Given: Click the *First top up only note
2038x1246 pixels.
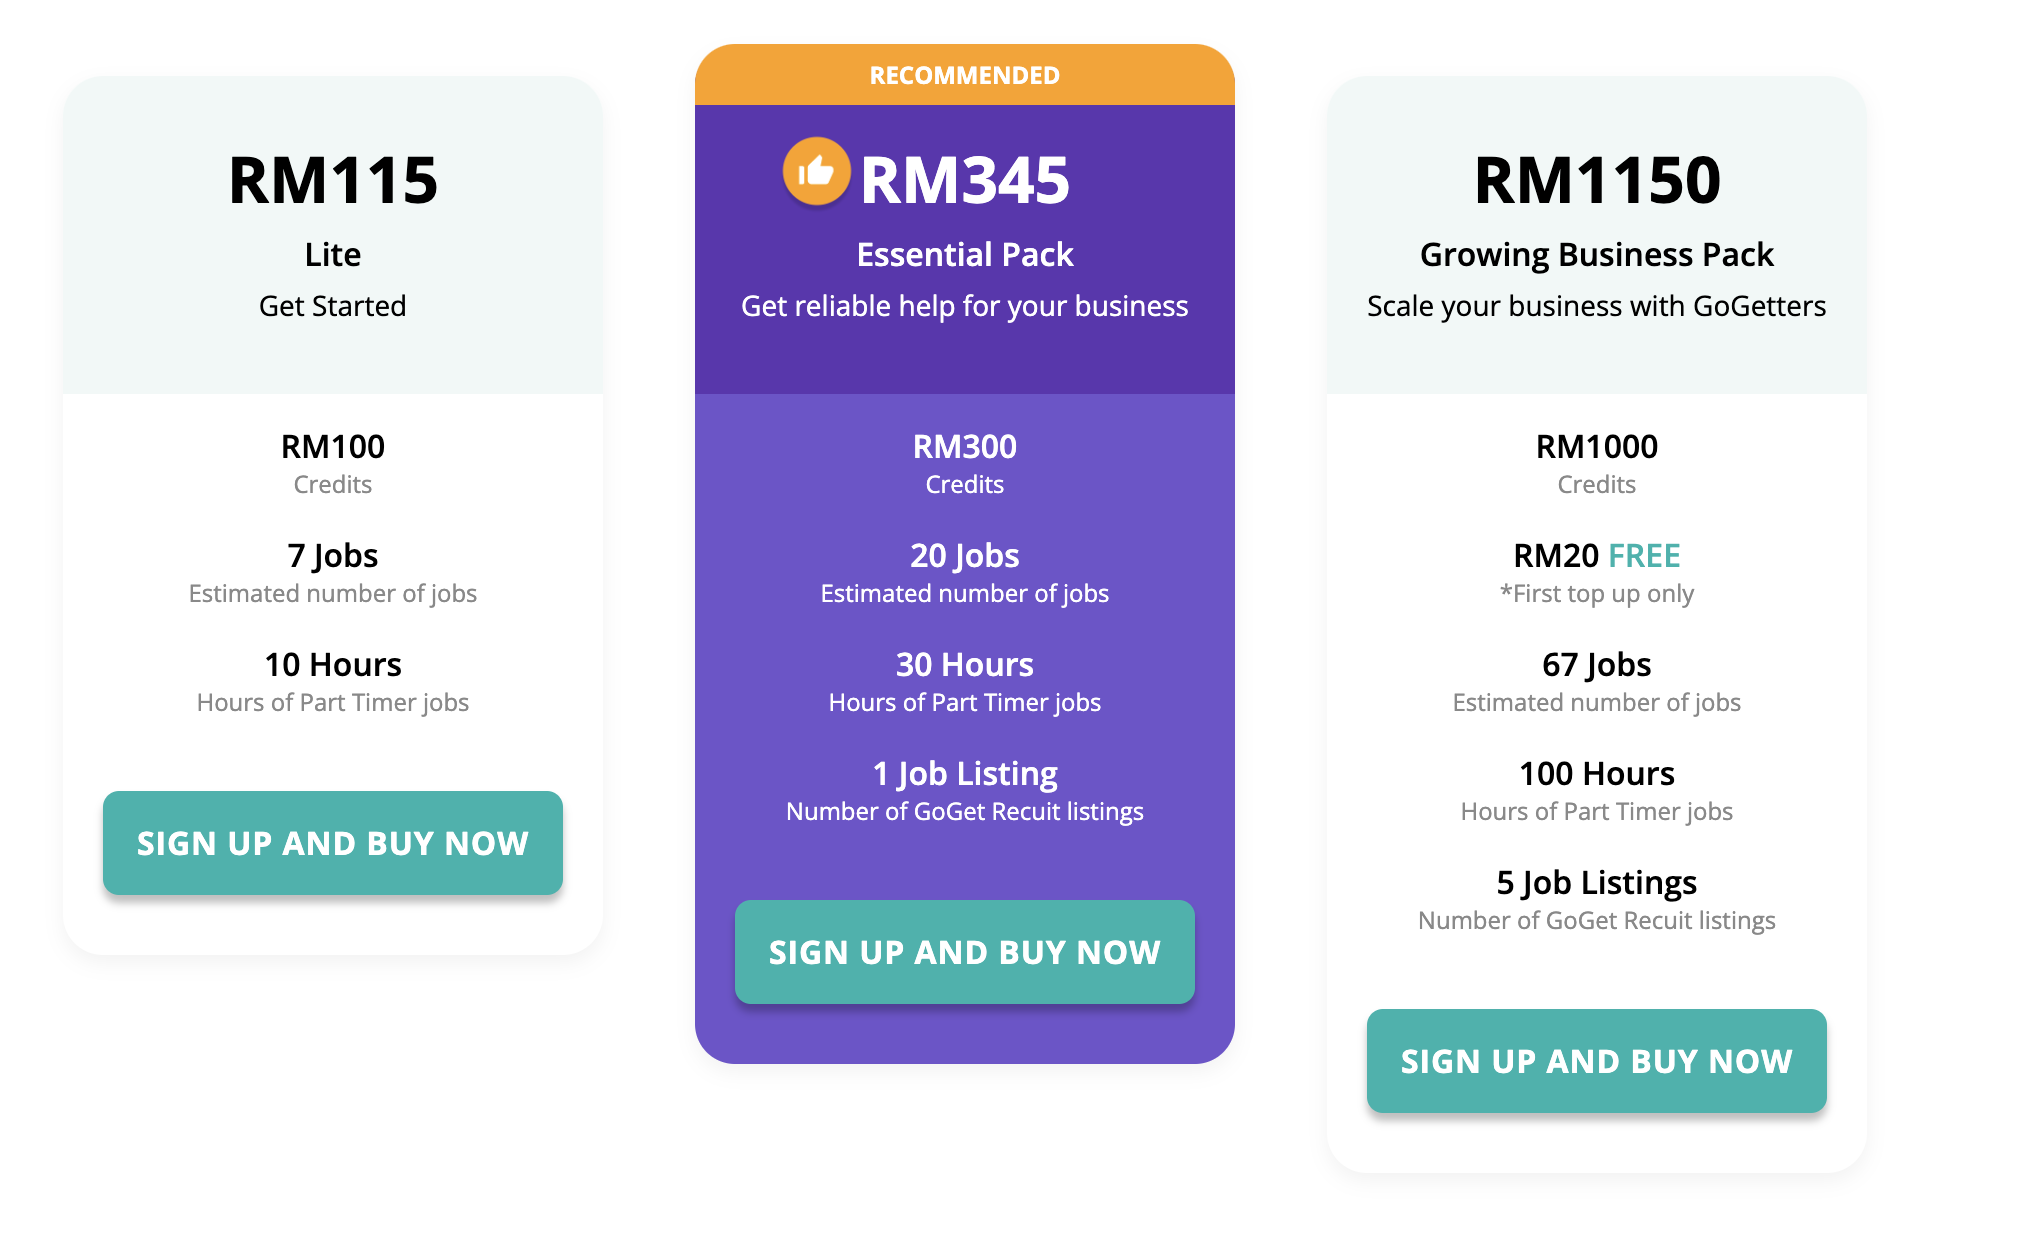Looking at the screenshot, I should tap(1597, 594).
